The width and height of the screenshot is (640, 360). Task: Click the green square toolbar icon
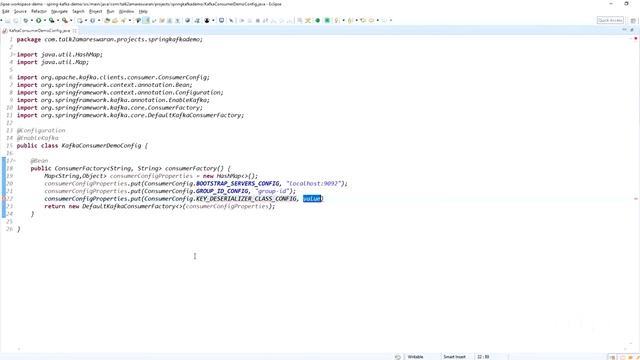[x=327, y=20]
